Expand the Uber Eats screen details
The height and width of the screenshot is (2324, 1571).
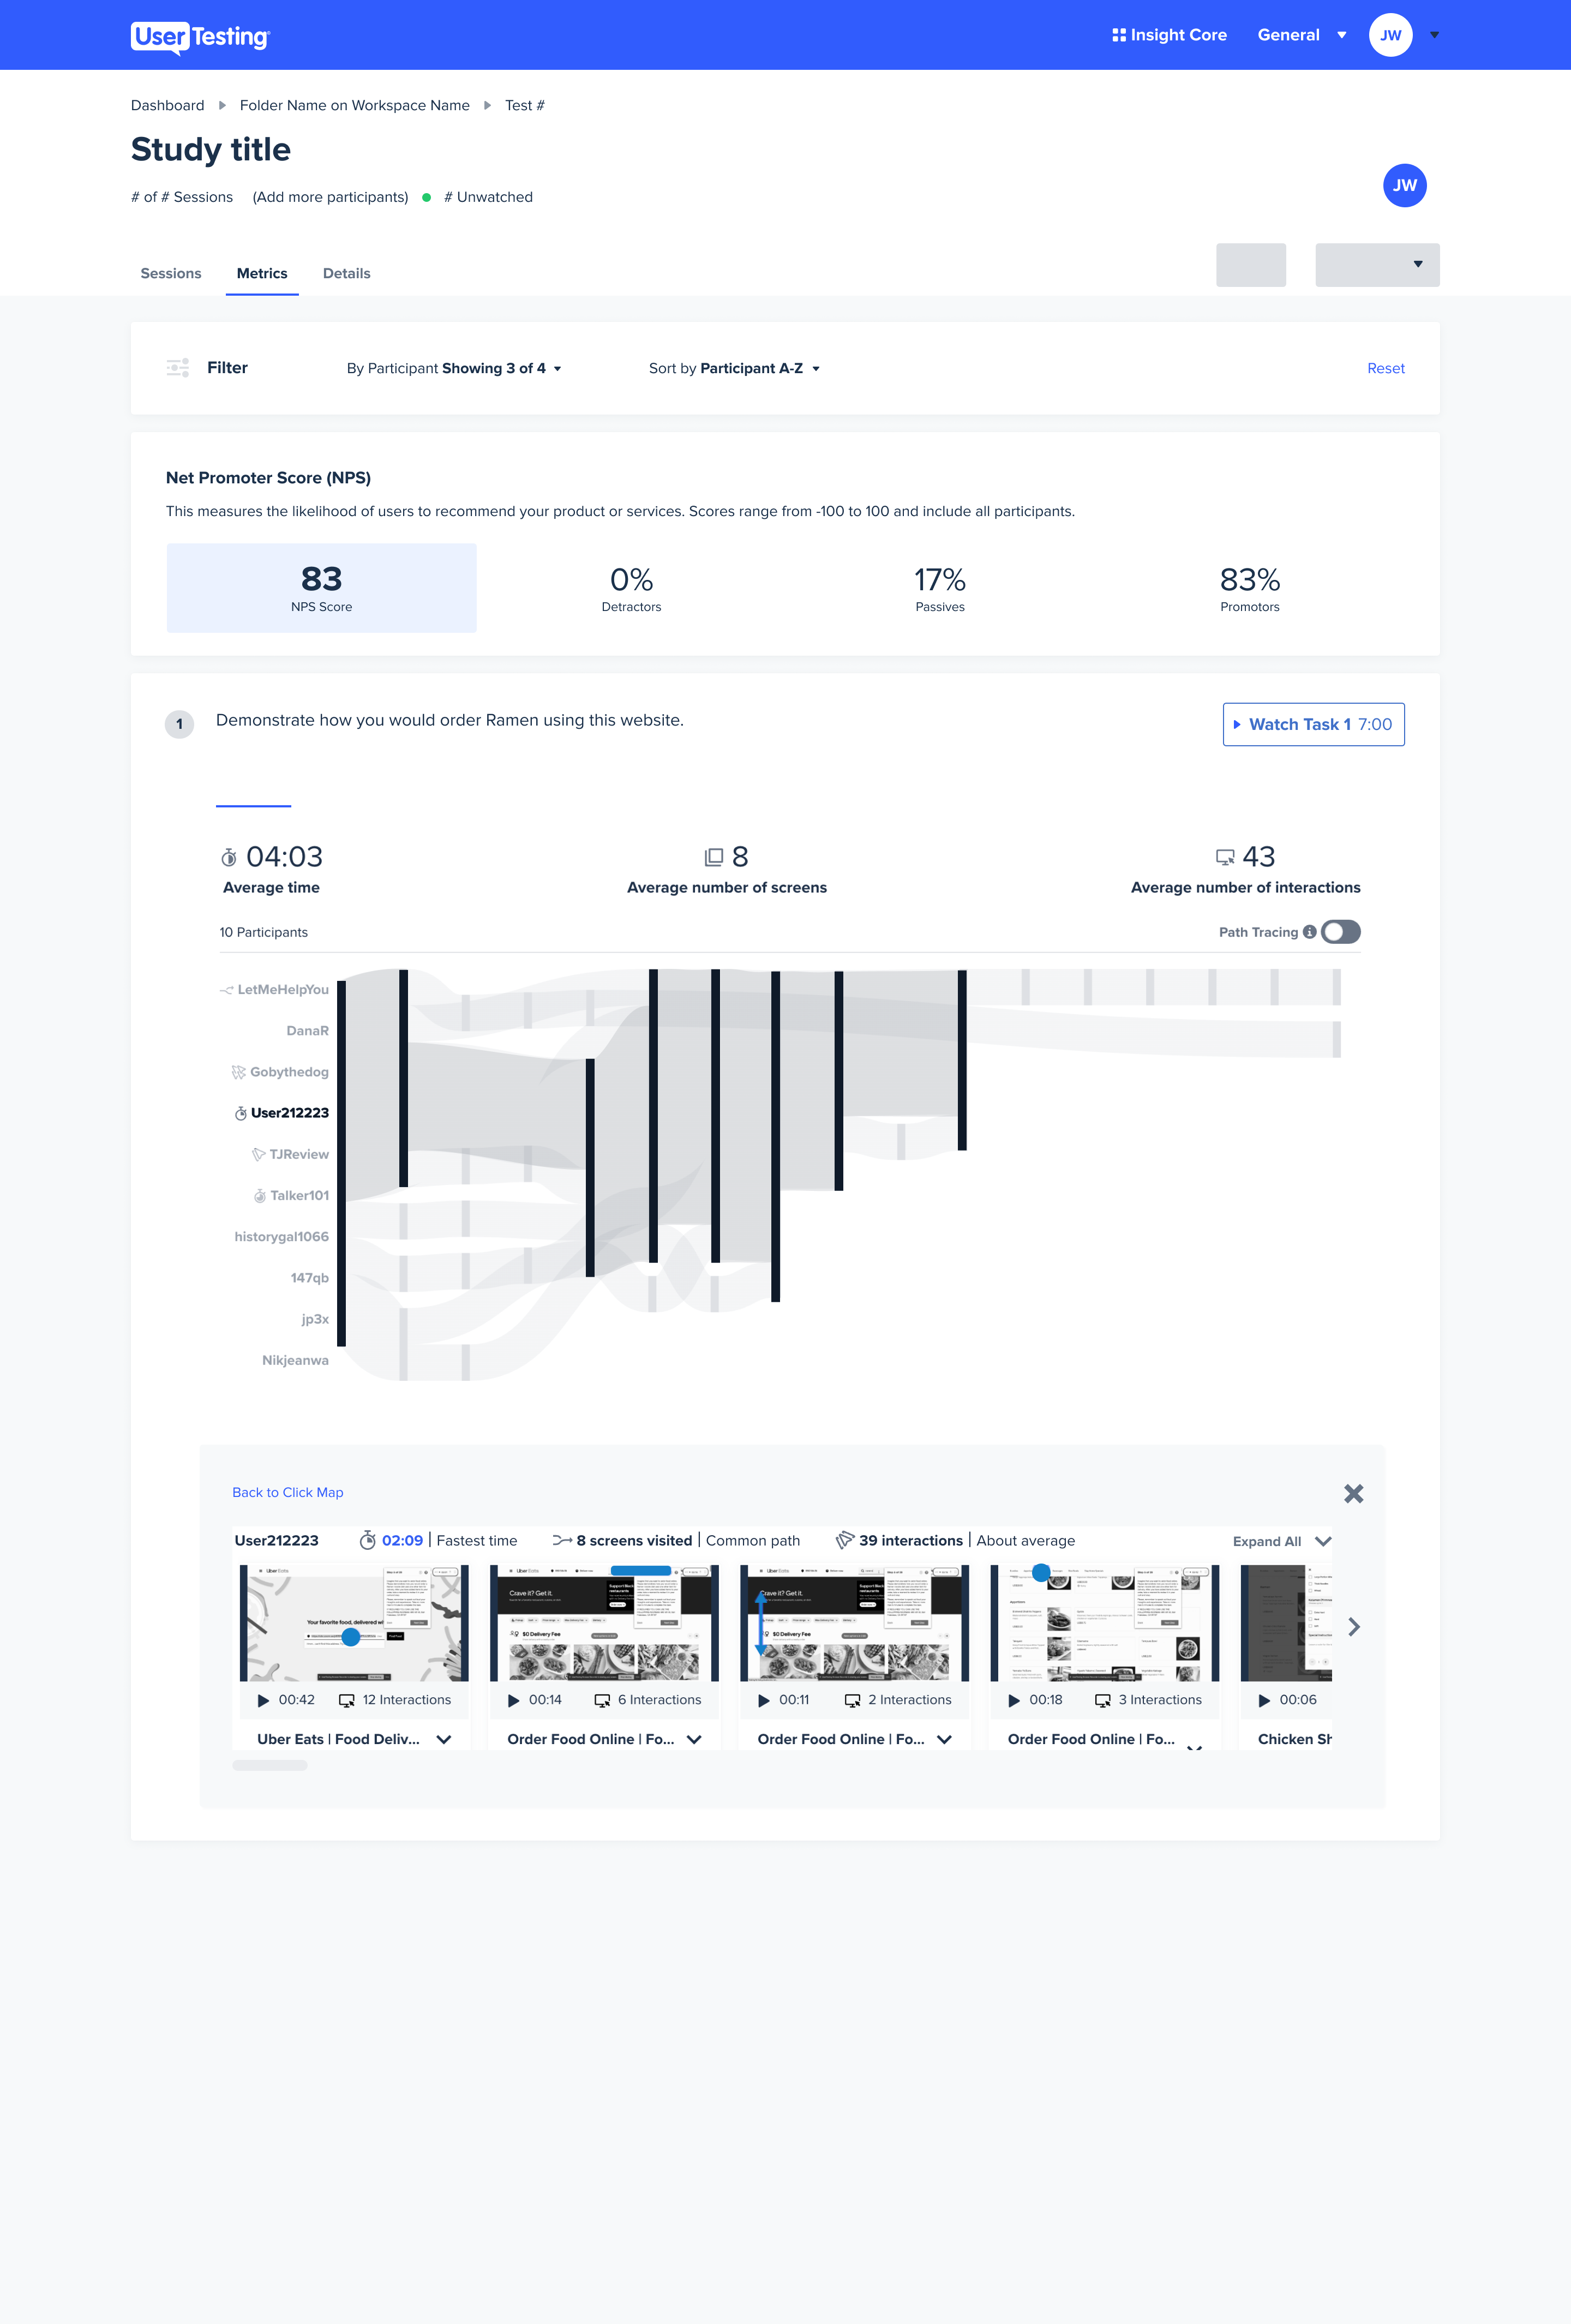[444, 1739]
